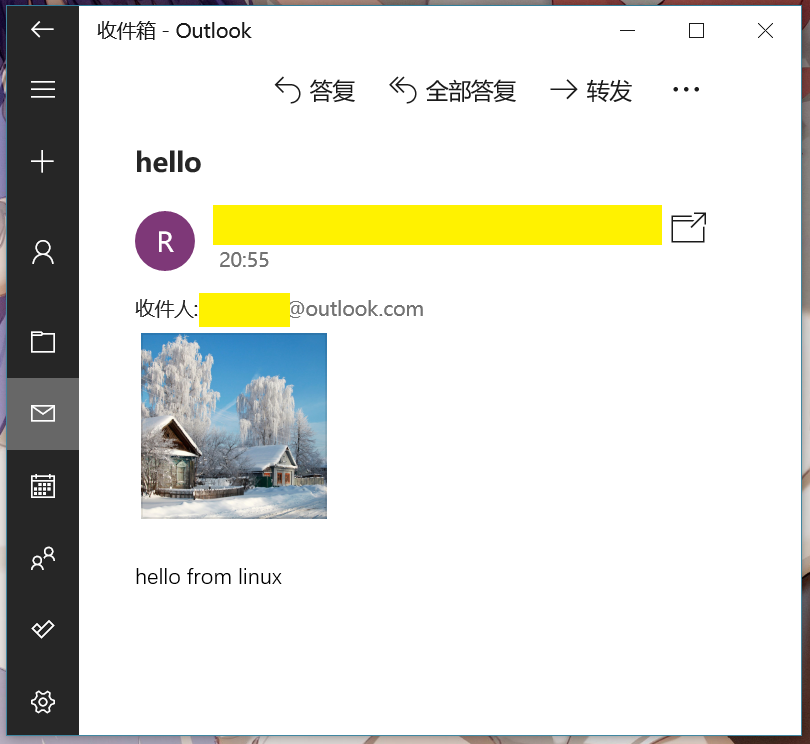Screen dimensions: 810x744
Task: Open the more actions ellipsis menu
Action: pos(686,90)
